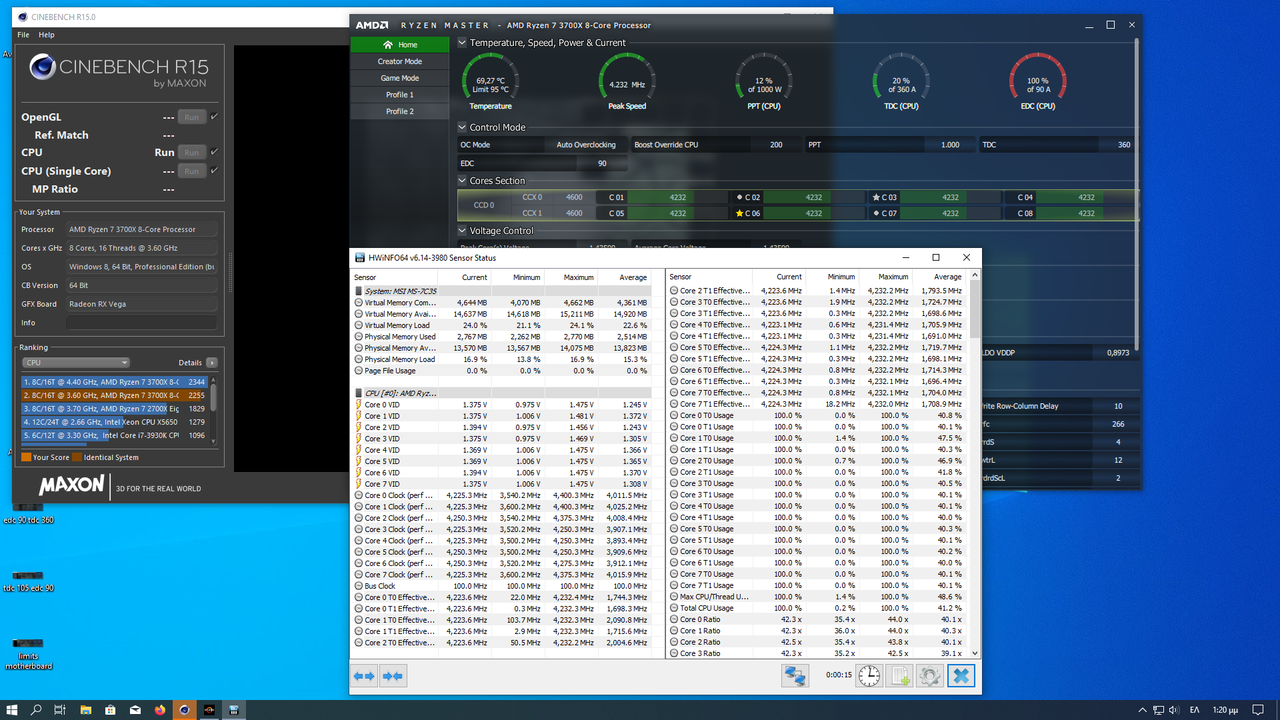Click the blue X to close HWiNFO sensors
This screenshot has width=1280, height=720.
tap(961, 676)
